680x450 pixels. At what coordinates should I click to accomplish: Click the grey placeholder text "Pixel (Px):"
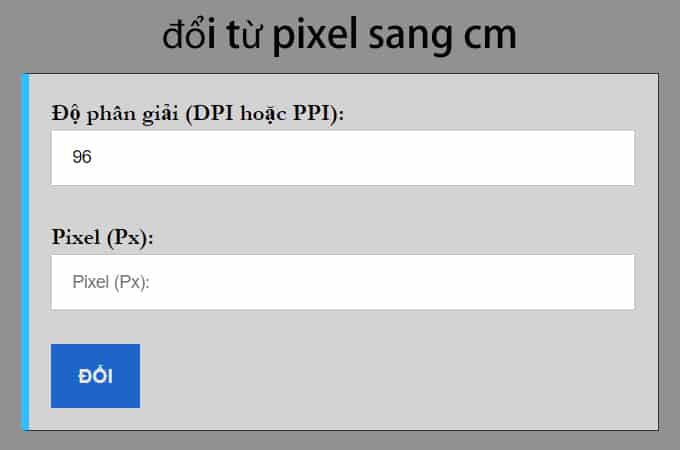(110, 282)
